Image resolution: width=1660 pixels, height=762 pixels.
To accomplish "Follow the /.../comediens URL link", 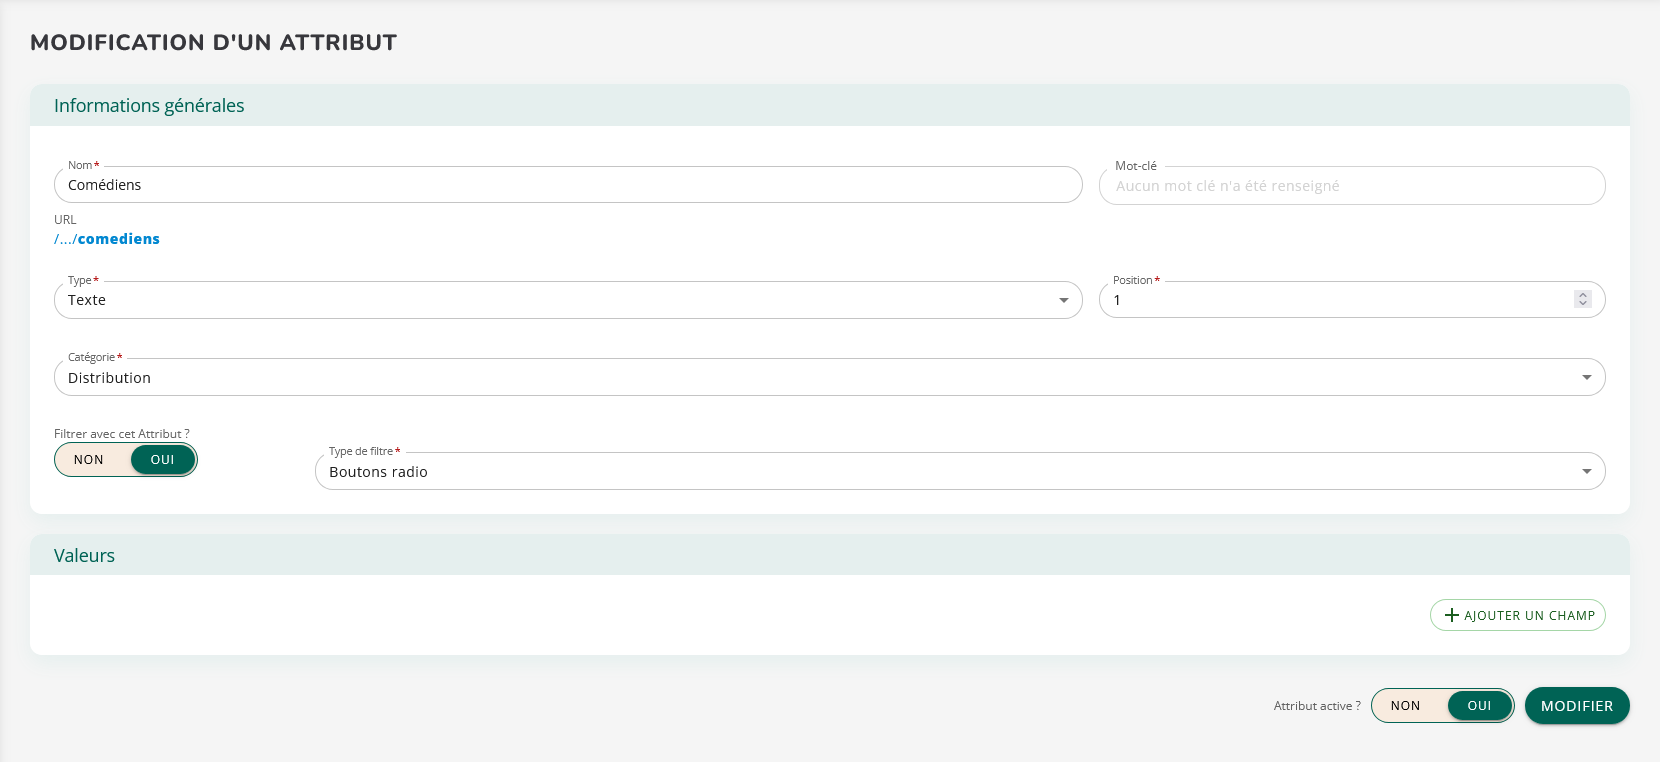I will pos(107,239).
